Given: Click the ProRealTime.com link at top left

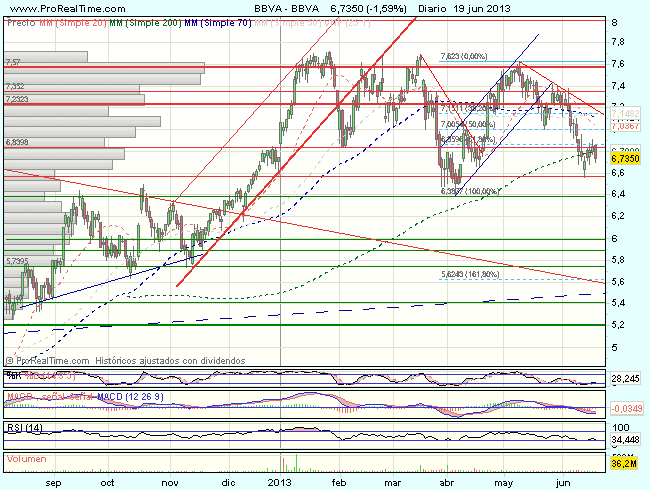Looking at the screenshot, I should tap(41, 7).
